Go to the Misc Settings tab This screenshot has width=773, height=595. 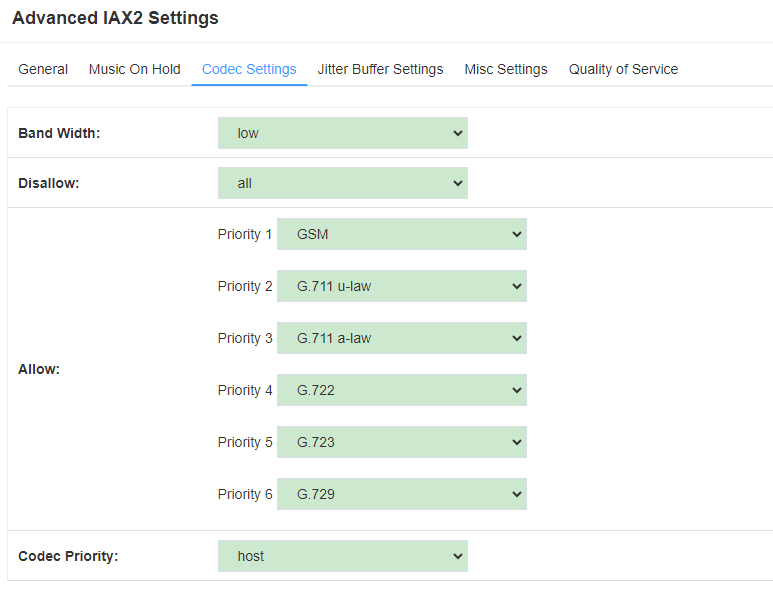(x=506, y=69)
